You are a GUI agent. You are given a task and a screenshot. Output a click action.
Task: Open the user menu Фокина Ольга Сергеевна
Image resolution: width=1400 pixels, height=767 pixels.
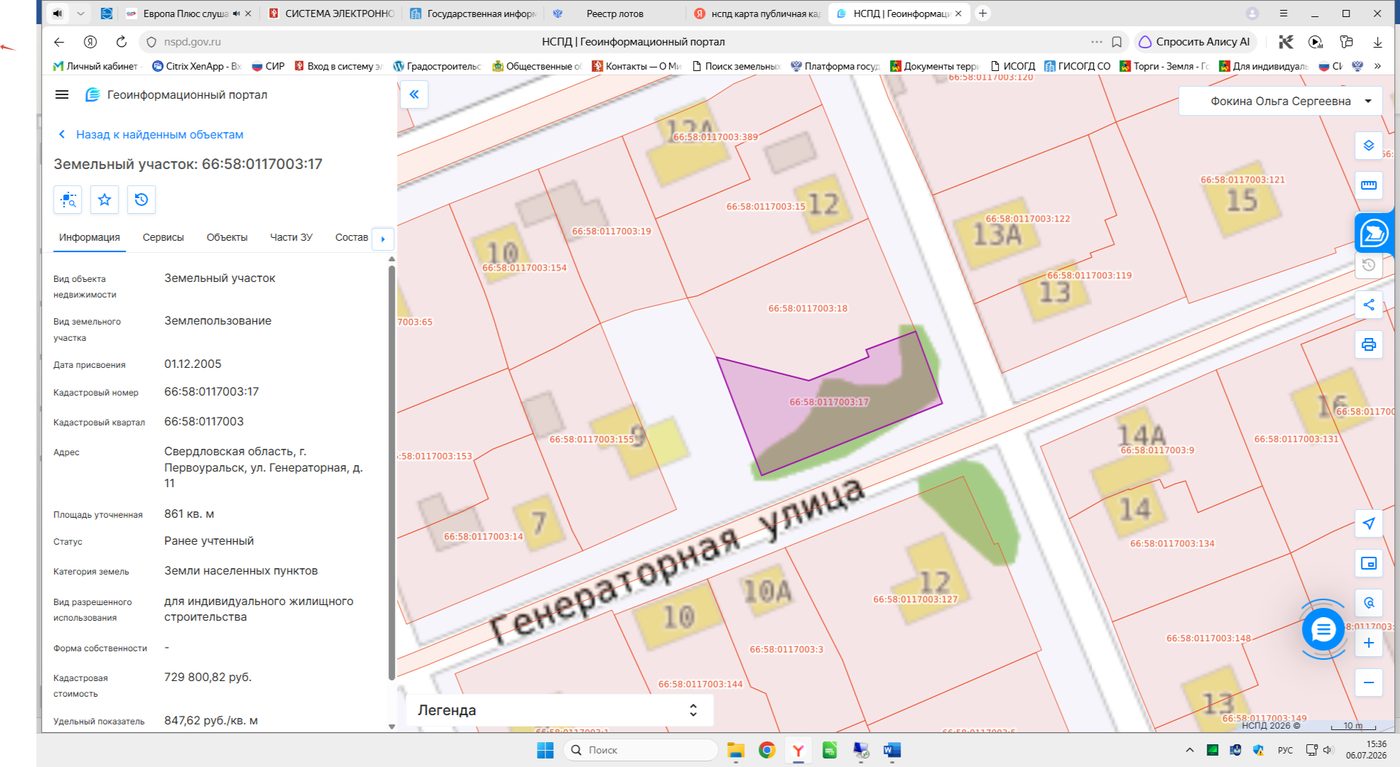pyautogui.click(x=1279, y=101)
